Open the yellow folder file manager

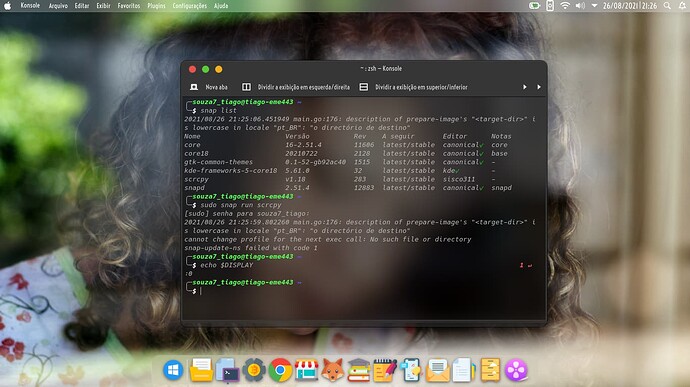pos(201,370)
